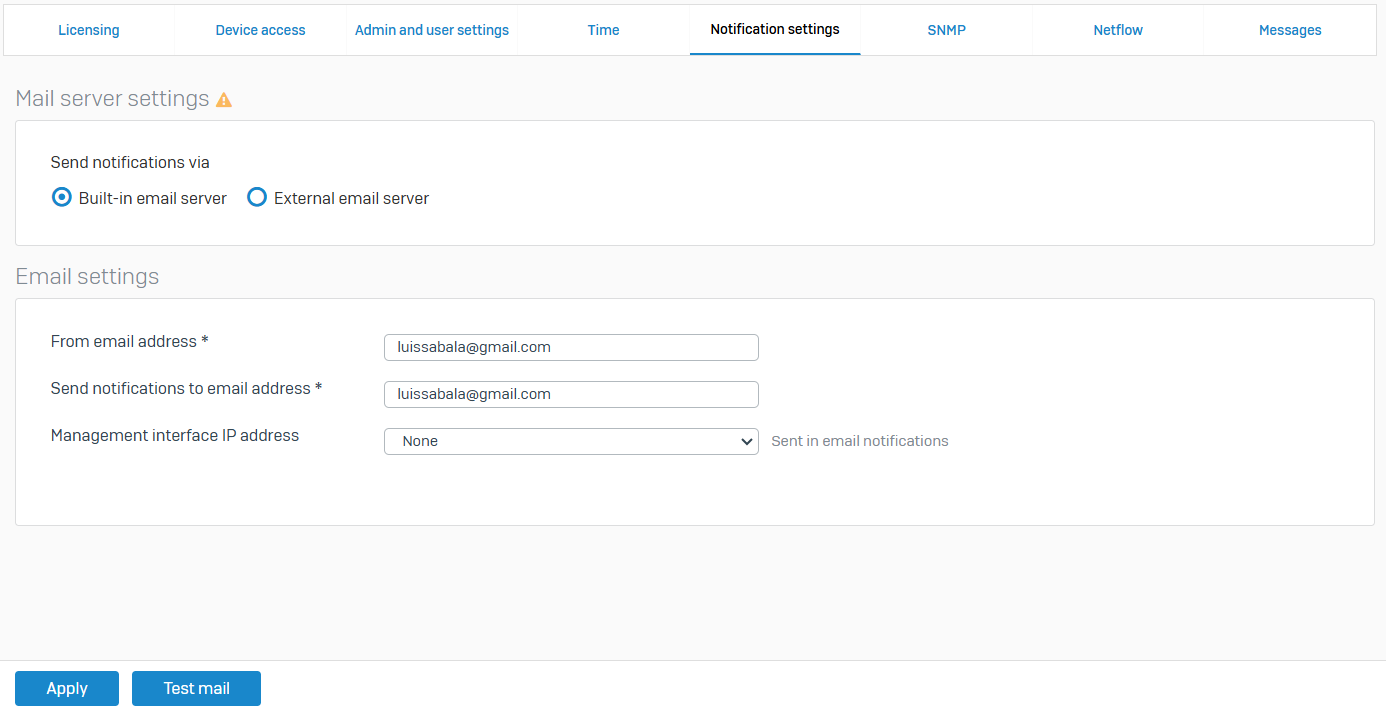The width and height of the screenshot is (1386, 711).
Task: Focus the From email address text box
Action: tap(571, 347)
